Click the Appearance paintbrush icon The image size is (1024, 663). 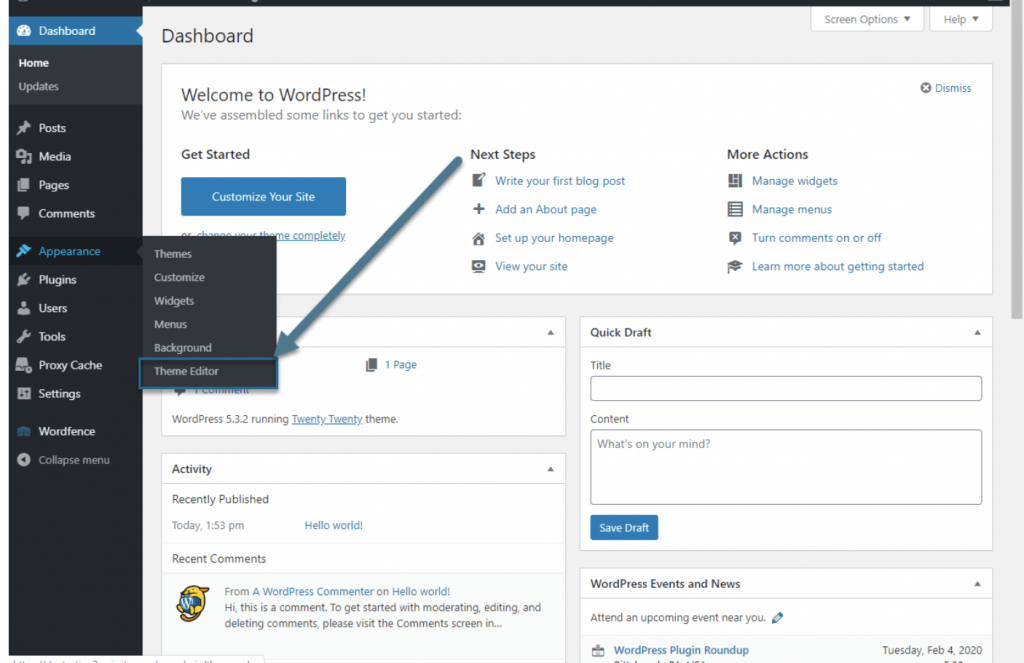pyautogui.click(x=24, y=251)
